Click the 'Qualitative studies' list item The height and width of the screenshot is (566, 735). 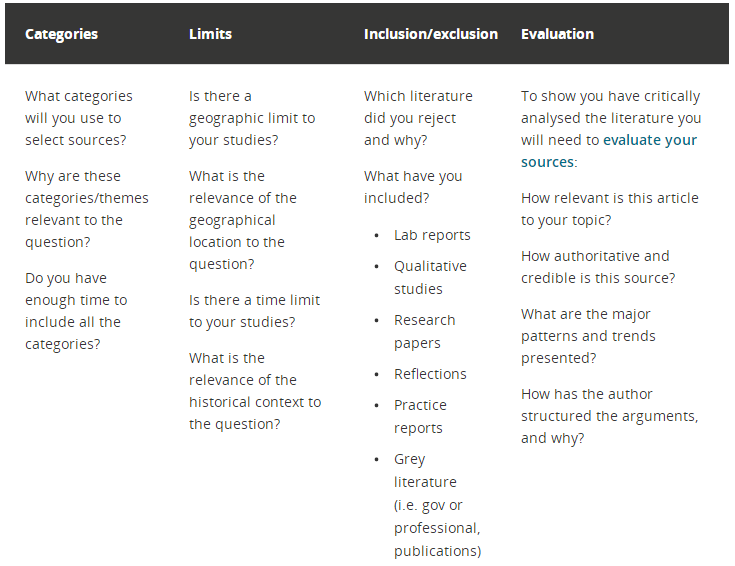[430, 277]
